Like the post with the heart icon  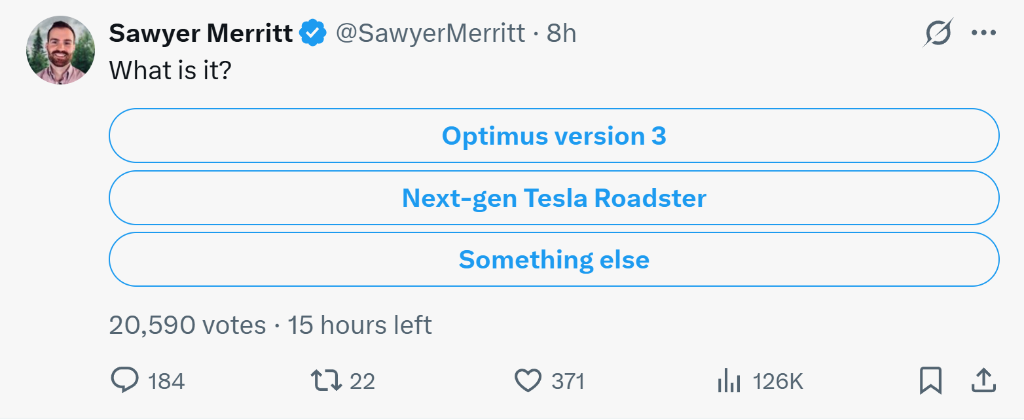click(x=528, y=381)
